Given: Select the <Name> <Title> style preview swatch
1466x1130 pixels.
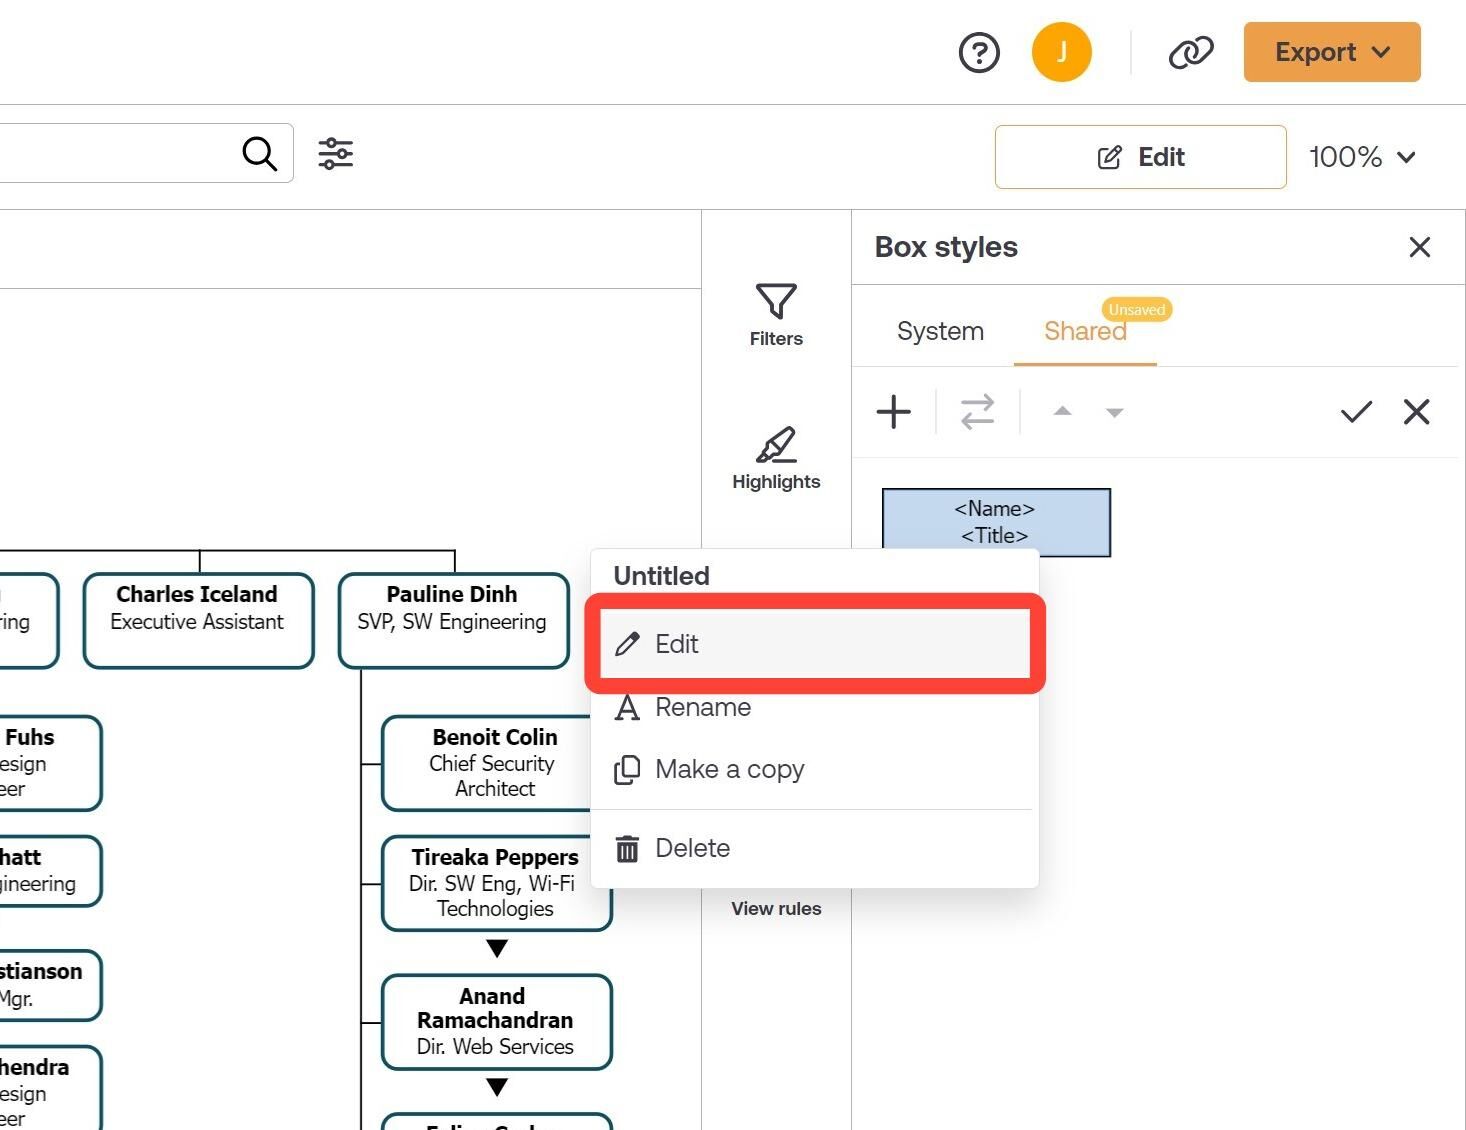Looking at the screenshot, I should coord(995,521).
